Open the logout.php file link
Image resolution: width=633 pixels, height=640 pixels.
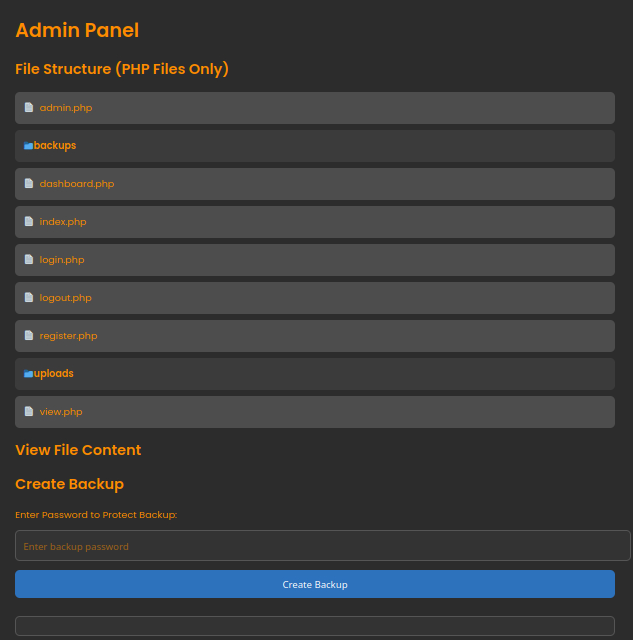[66, 298]
